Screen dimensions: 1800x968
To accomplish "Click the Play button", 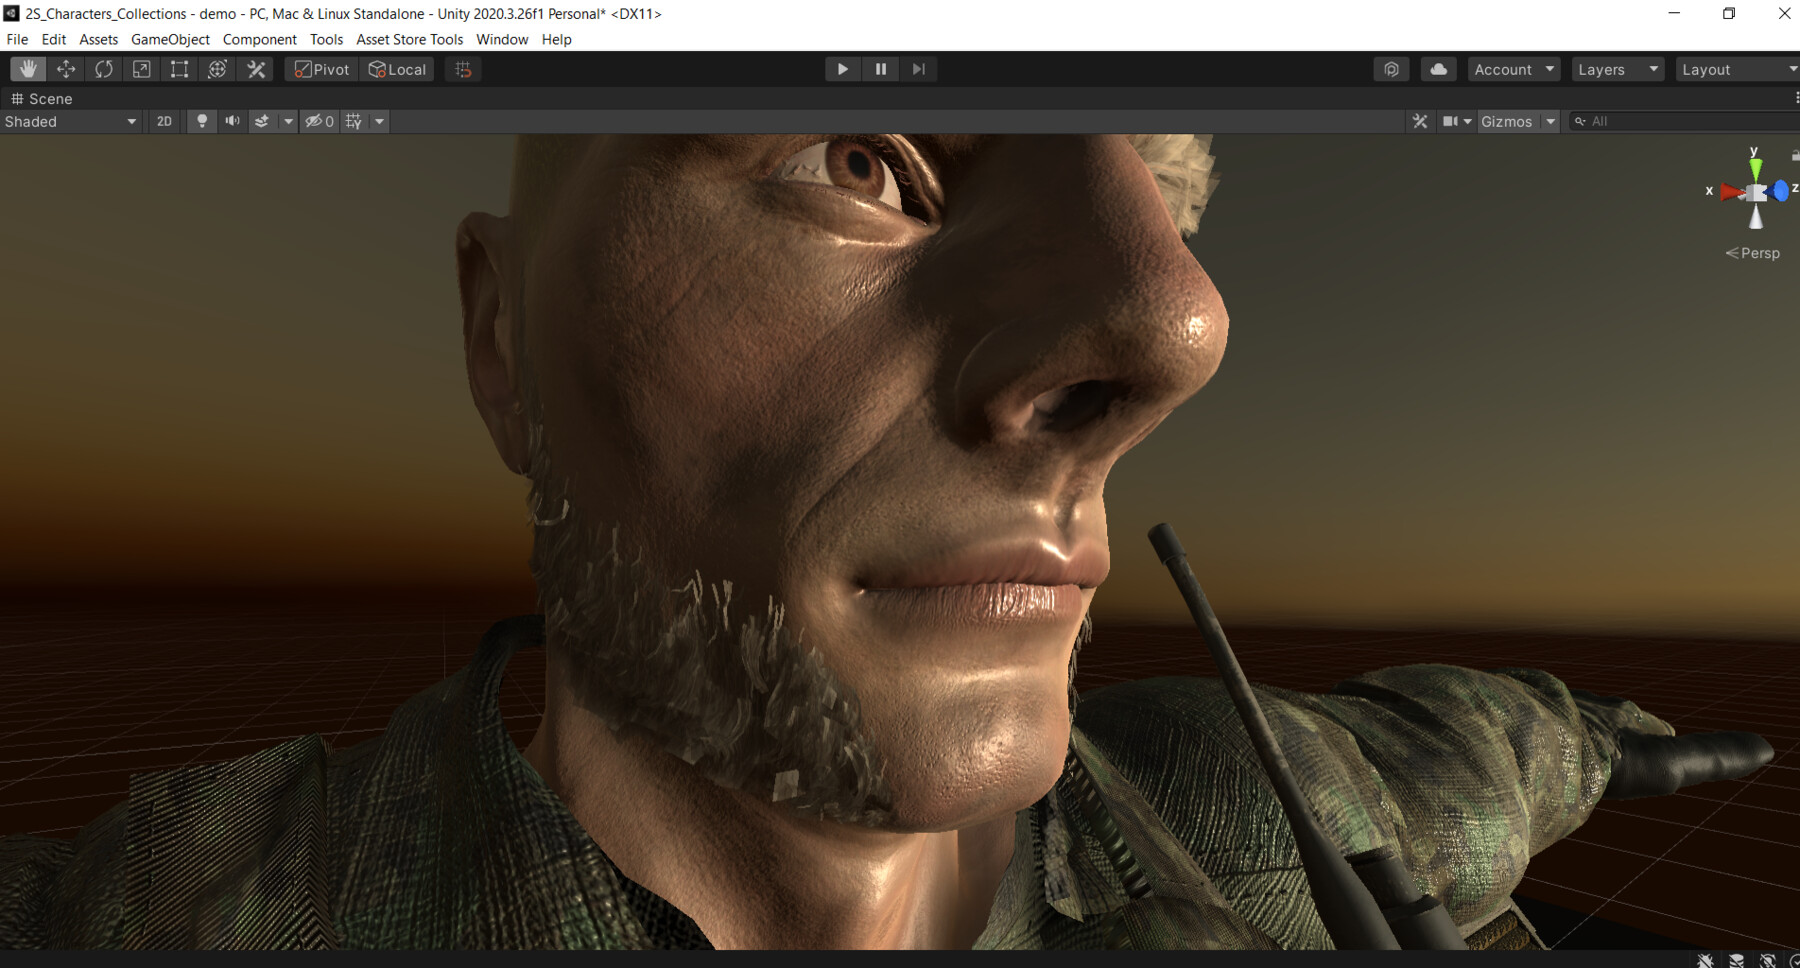I will tap(842, 69).
